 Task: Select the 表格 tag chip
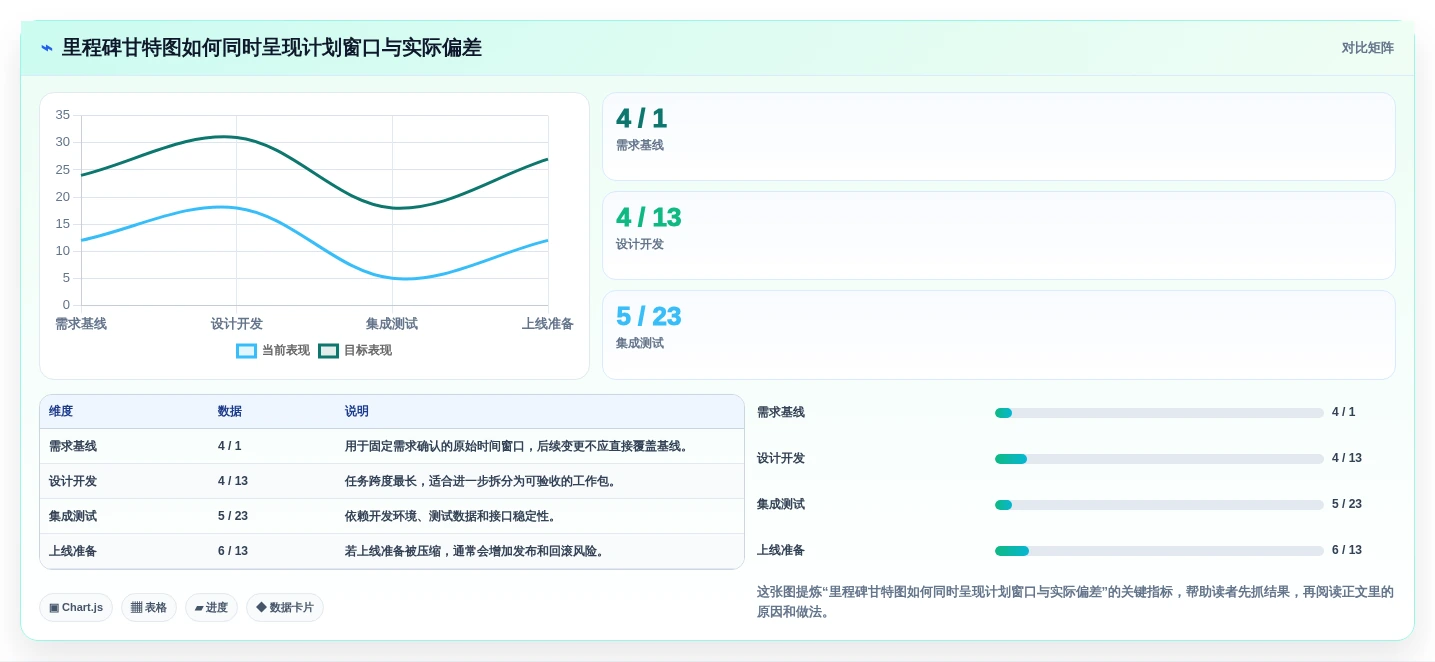tap(149, 608)
